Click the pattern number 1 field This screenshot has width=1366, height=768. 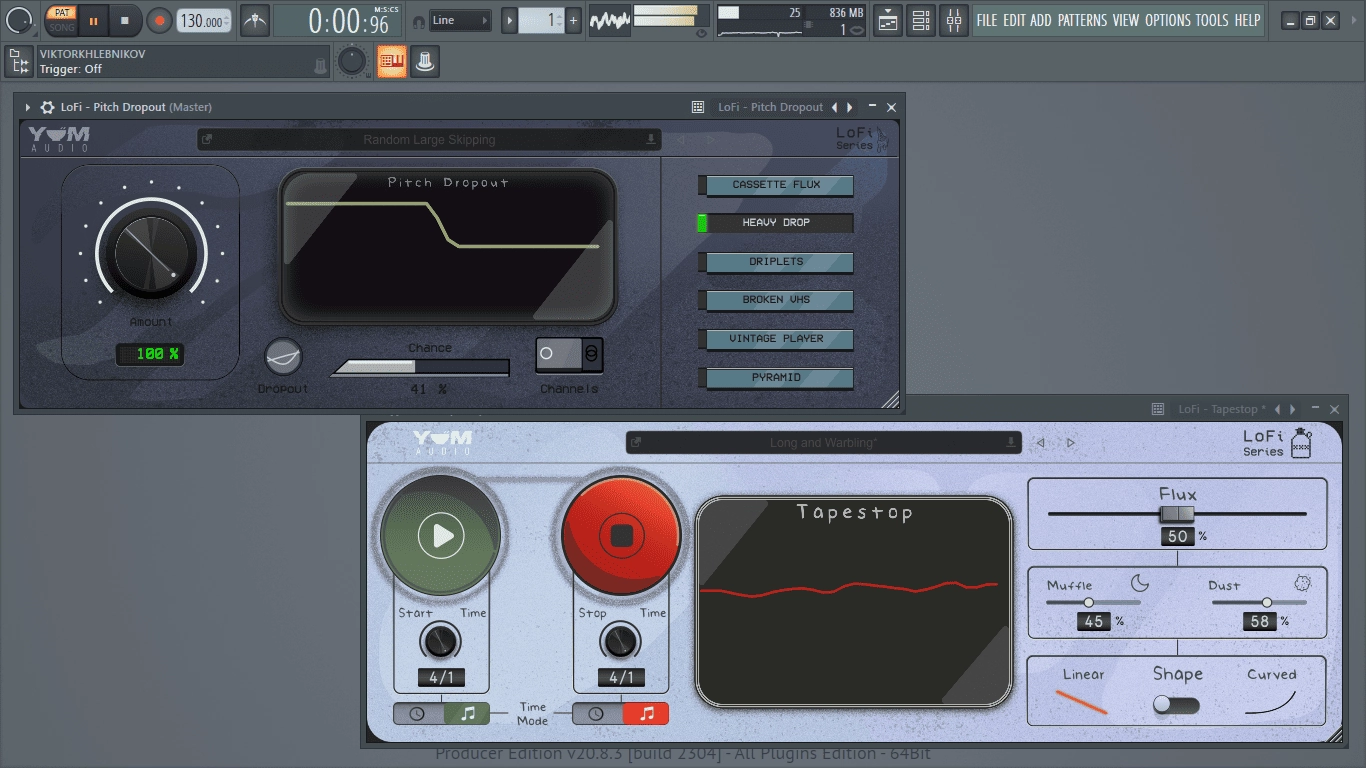tap(541, 20)
